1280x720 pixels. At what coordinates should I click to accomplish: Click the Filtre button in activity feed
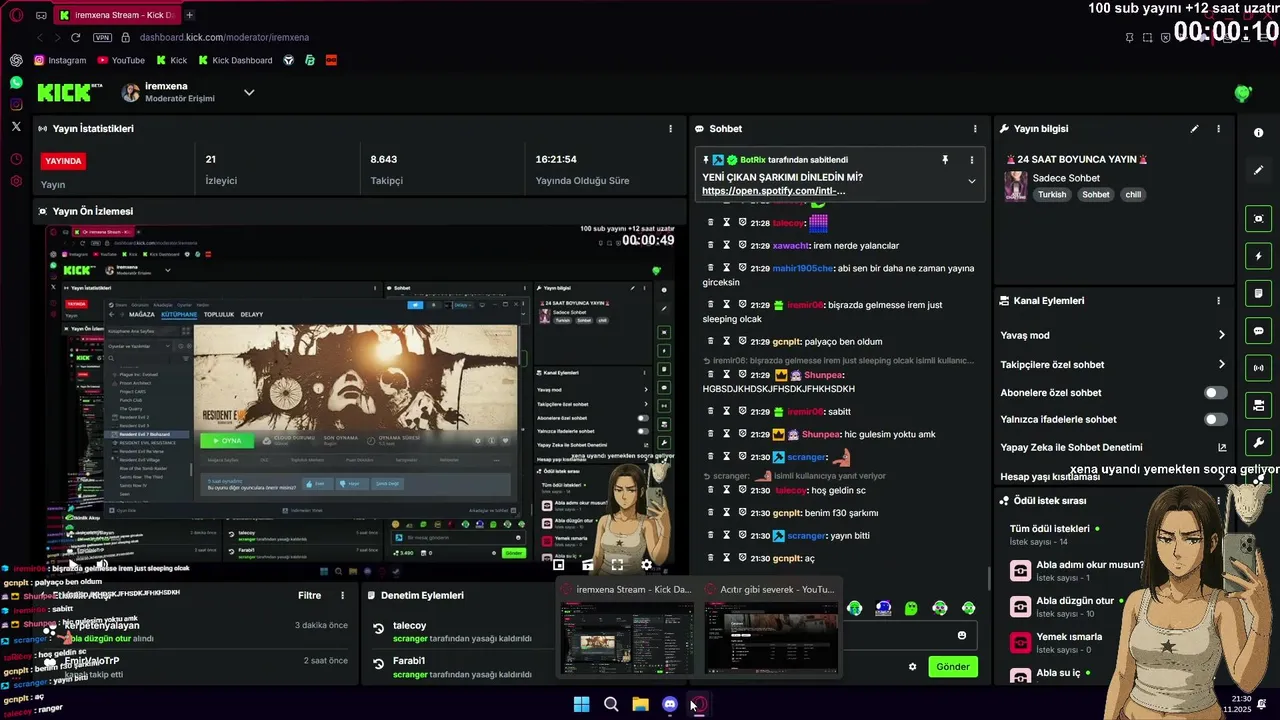tap(309, 596)
